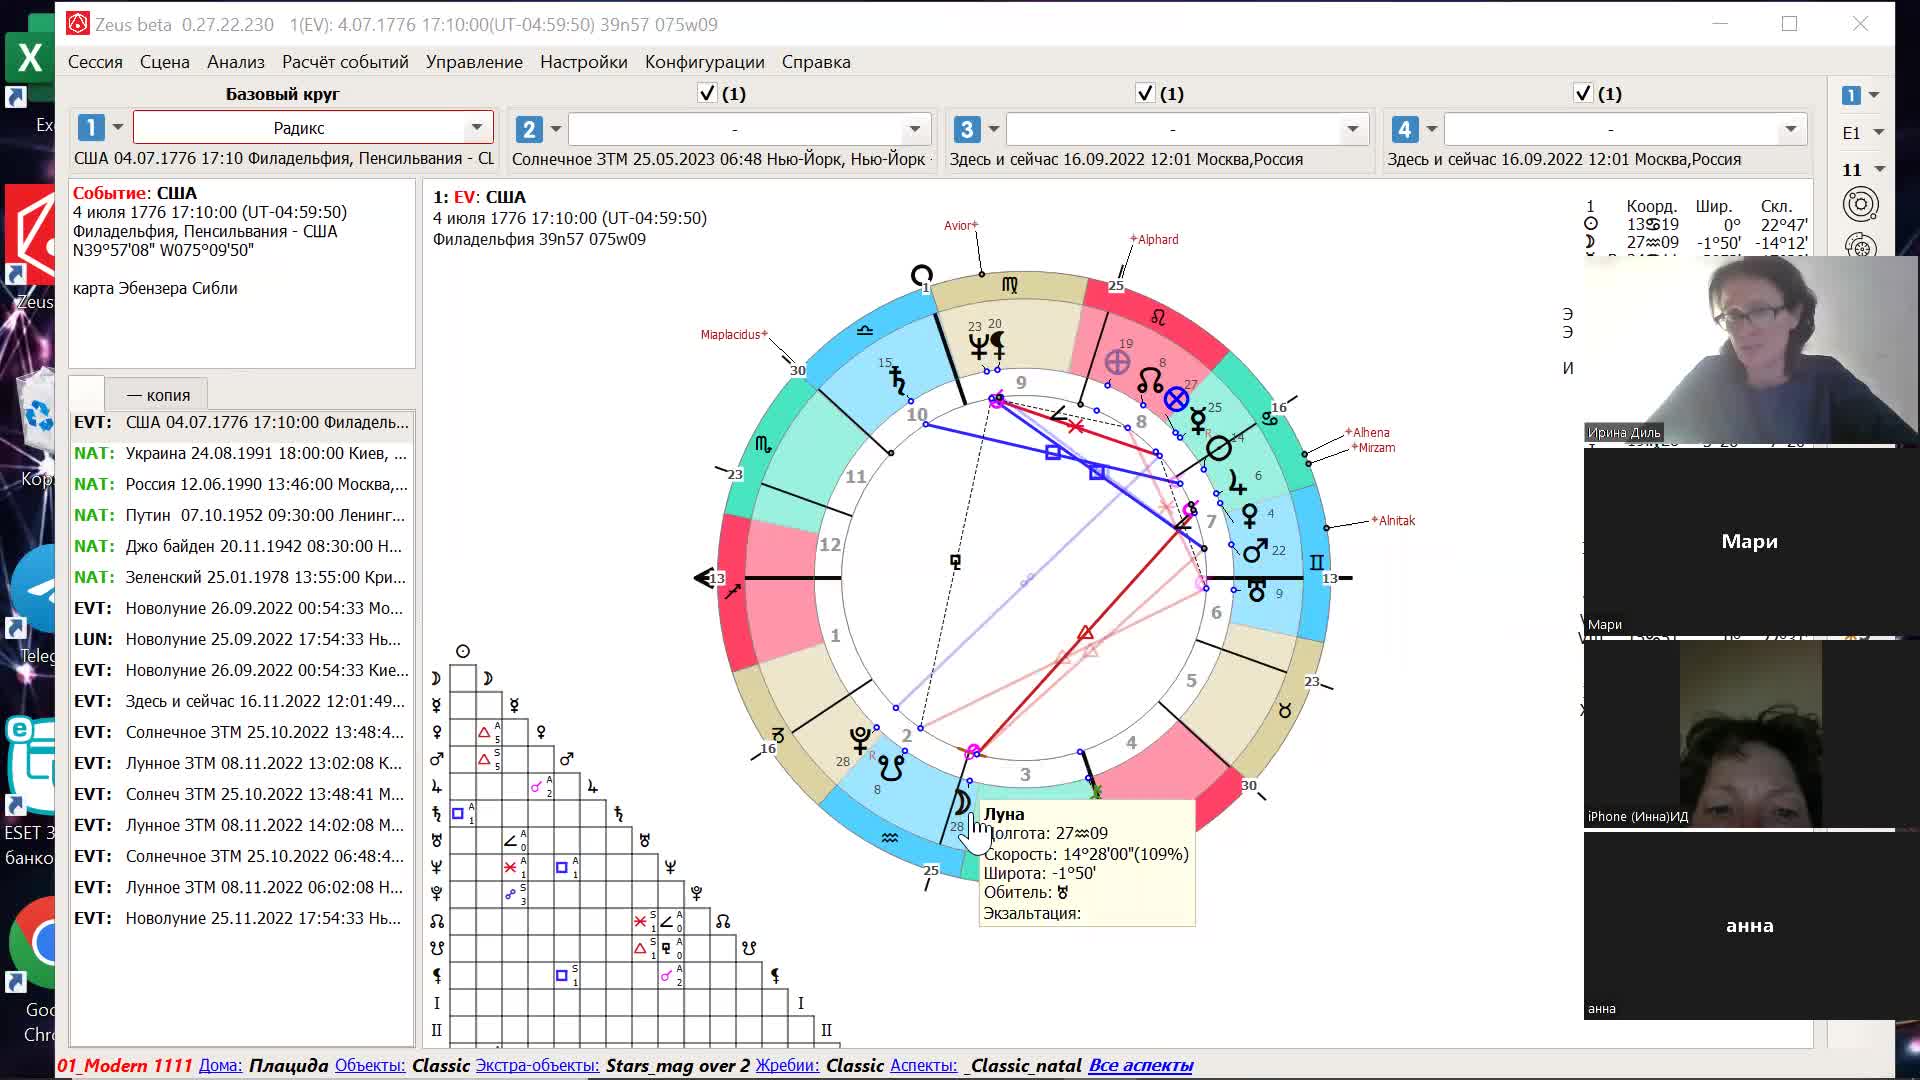
Task: Click the partly hidden wheel icon under the orbit icon
Action: pyautogui.click(x=1860, y=246)
